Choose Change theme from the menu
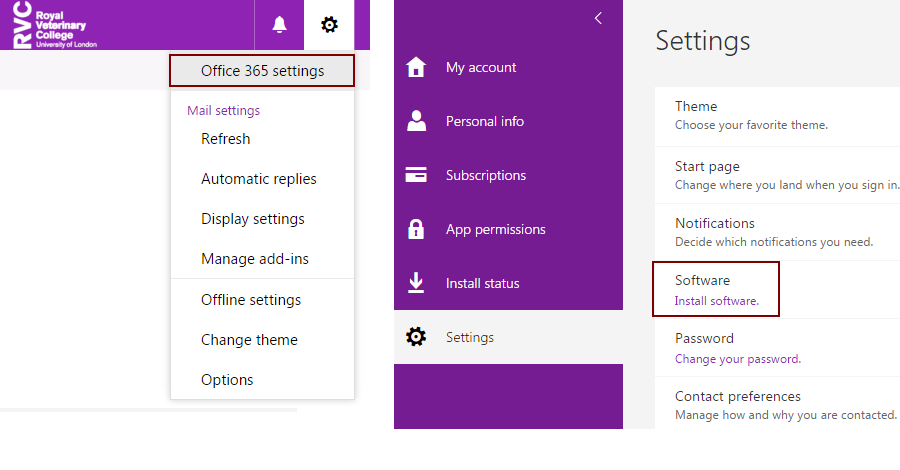Screen dimensions: 900x470 [x=249, y=340]
